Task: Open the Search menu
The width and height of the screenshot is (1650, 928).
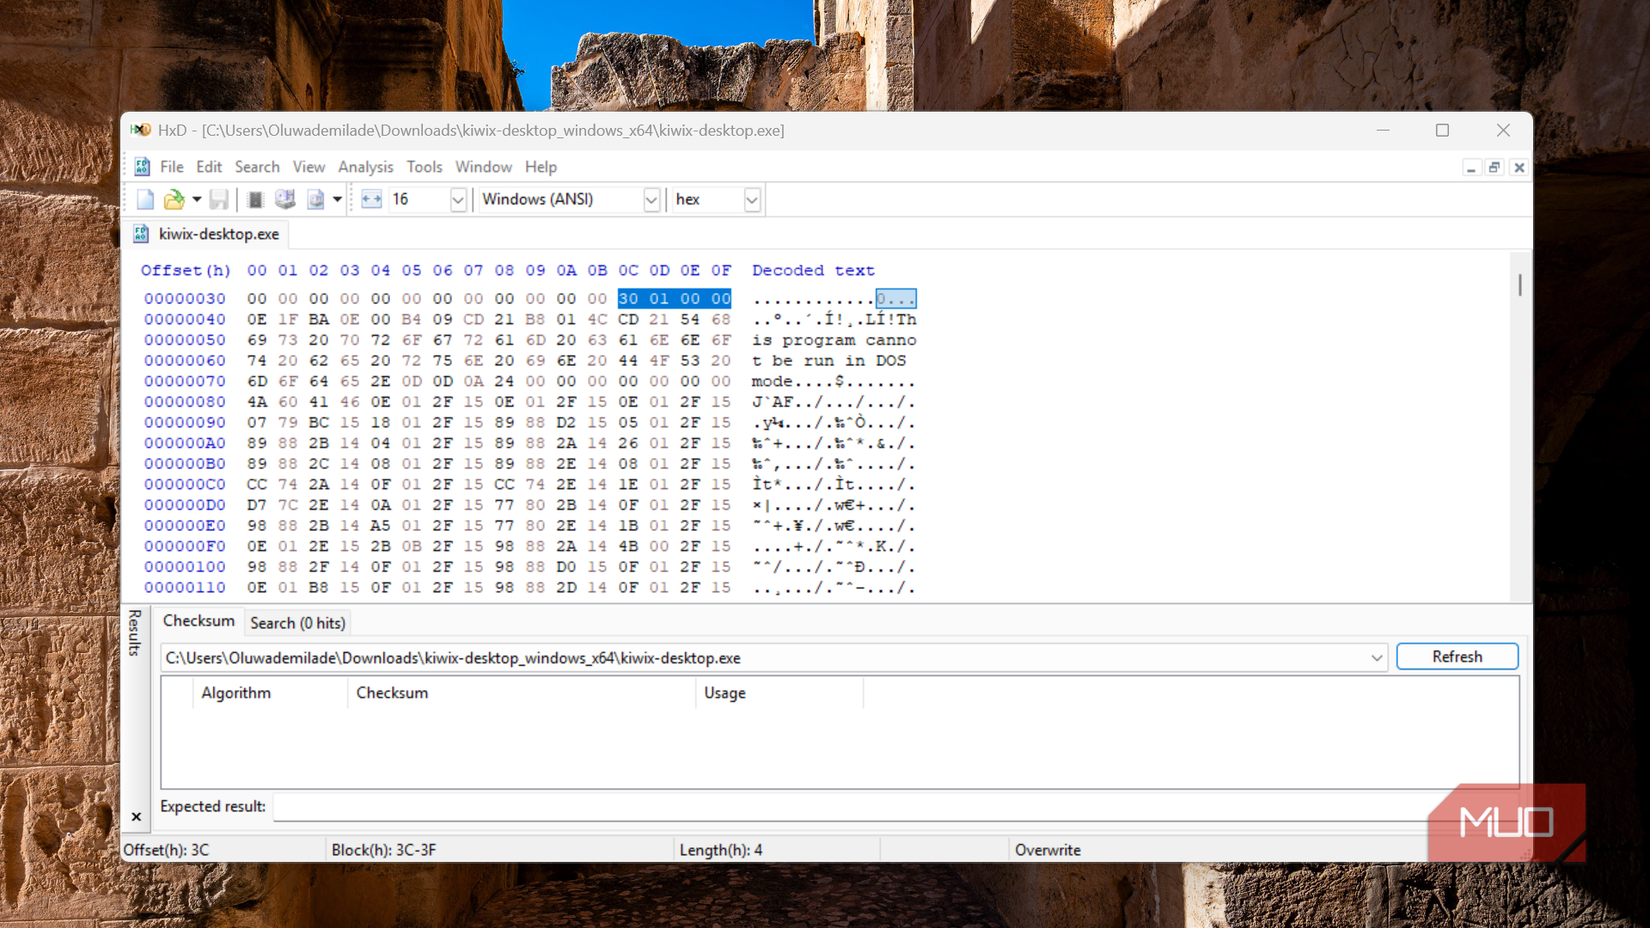Action: point(257,167)
